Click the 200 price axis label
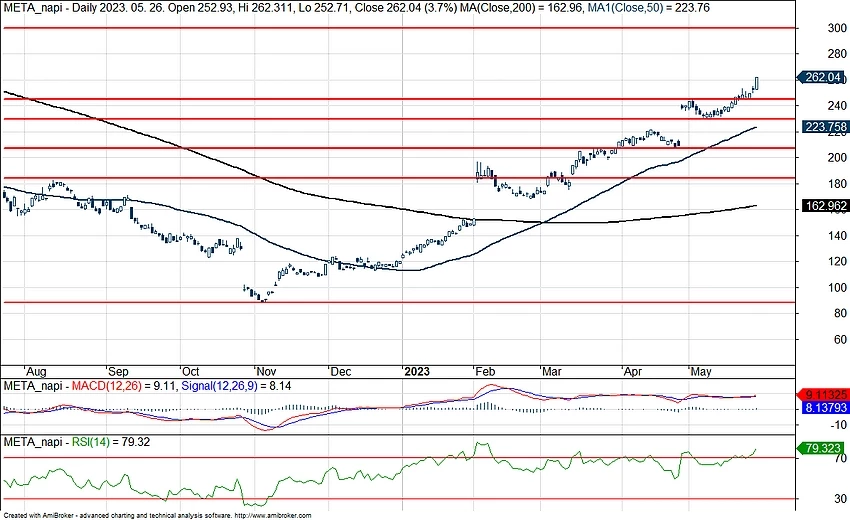 click(837, 158)
